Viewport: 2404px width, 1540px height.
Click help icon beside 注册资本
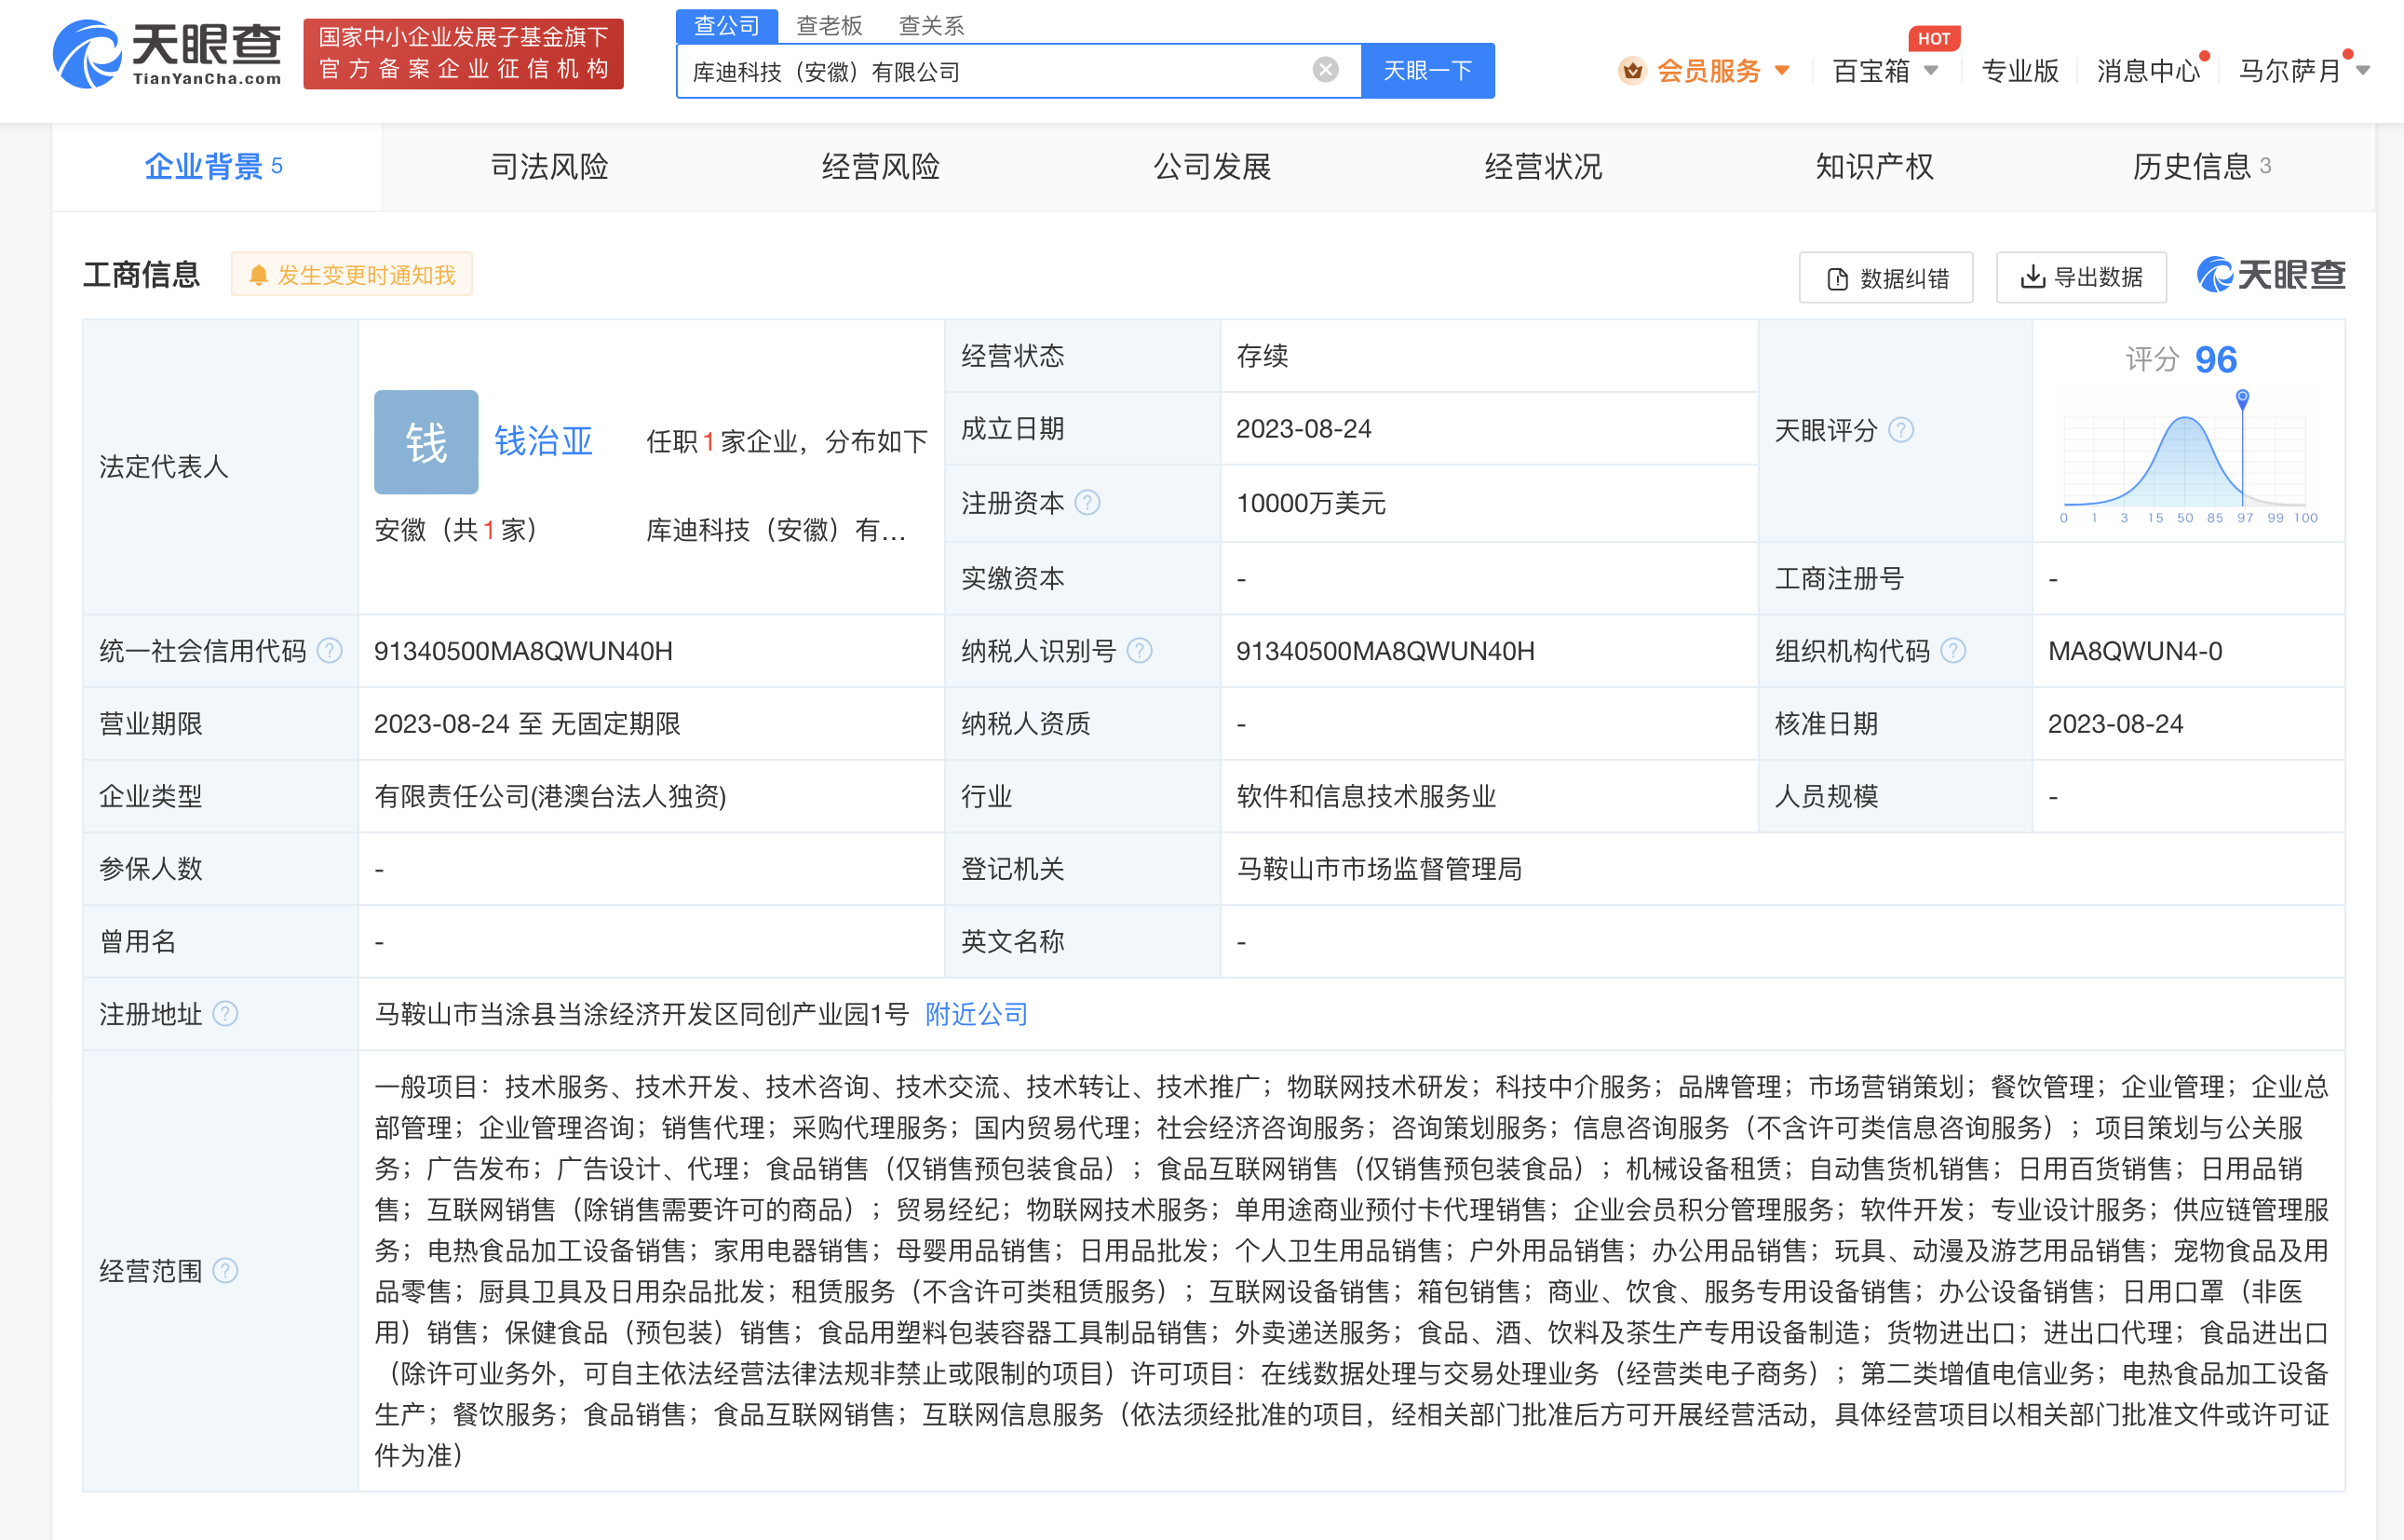tap(1087, 503)
